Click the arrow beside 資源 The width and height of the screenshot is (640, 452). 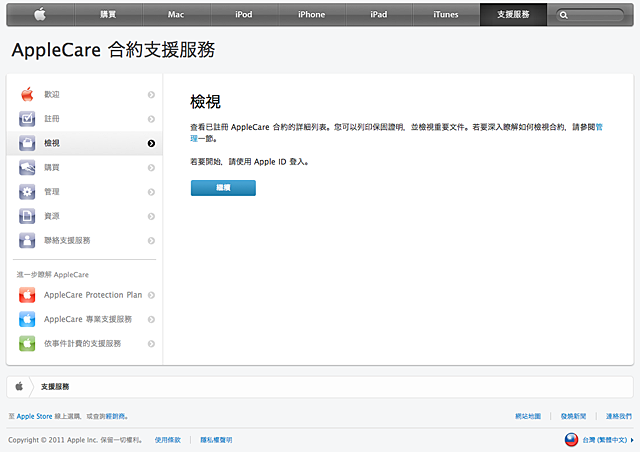151,216
